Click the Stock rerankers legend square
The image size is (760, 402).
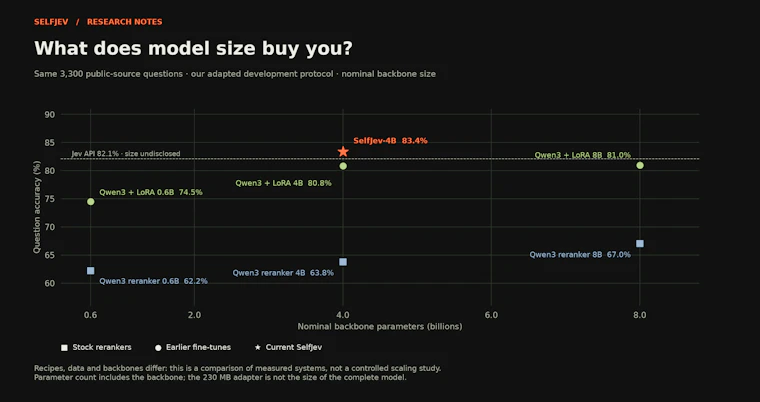64,348
